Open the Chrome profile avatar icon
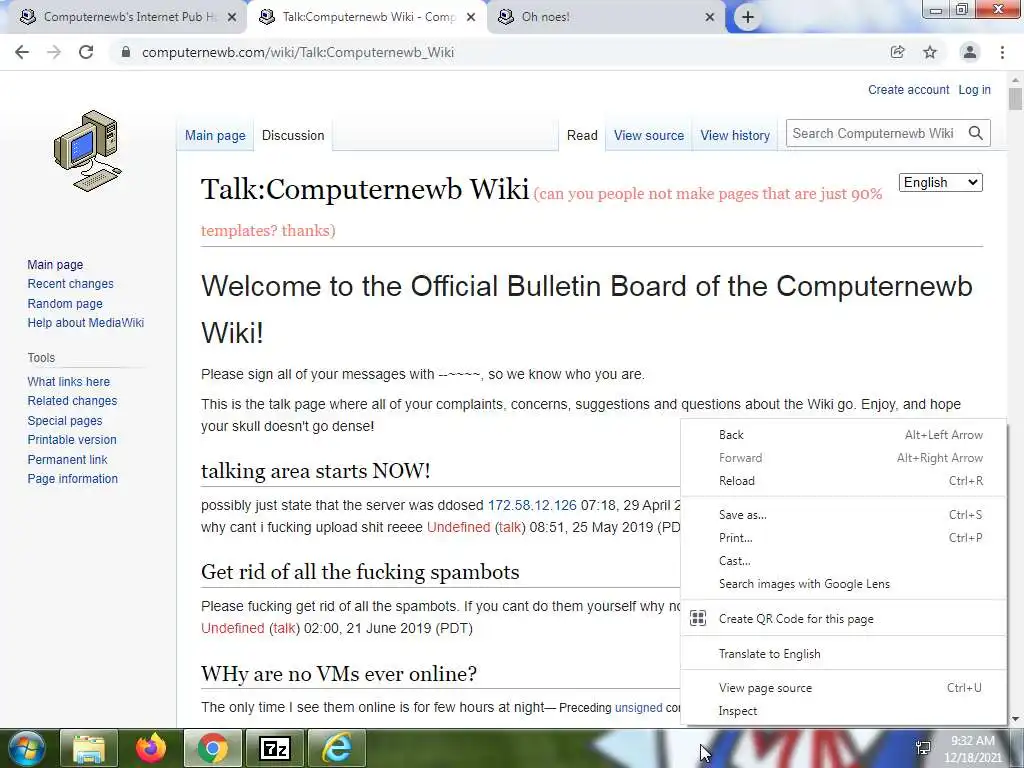This screenshot has width=1024, height=768. (x=970, y=52)
